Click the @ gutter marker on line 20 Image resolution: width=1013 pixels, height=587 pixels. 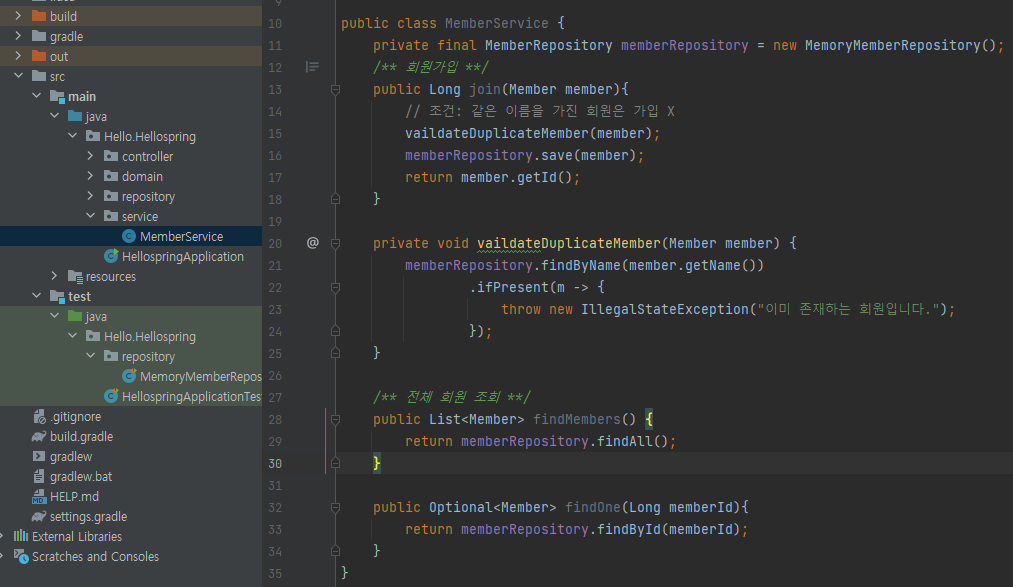click(x=313, y=243)
